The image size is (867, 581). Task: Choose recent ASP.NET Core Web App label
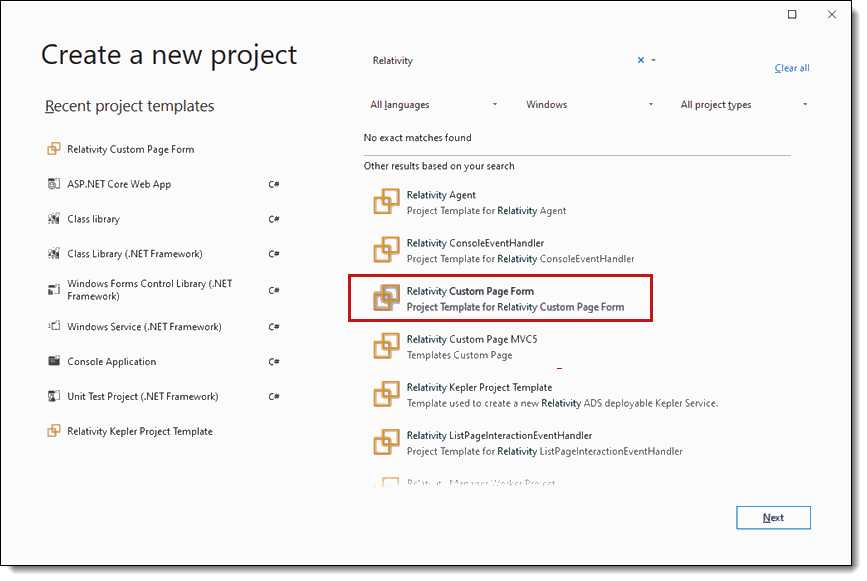[119, 184]
